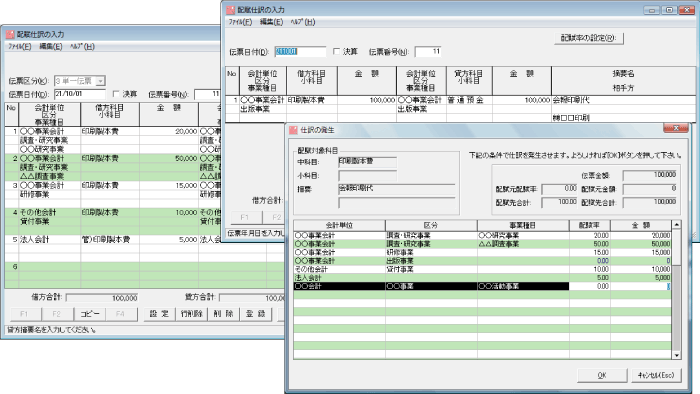The image size is (700, 394).
Task: Click the 50,000 amount in row 2 of 伝票区分 window
Action: pyautogui.click(x=169, y=158)
